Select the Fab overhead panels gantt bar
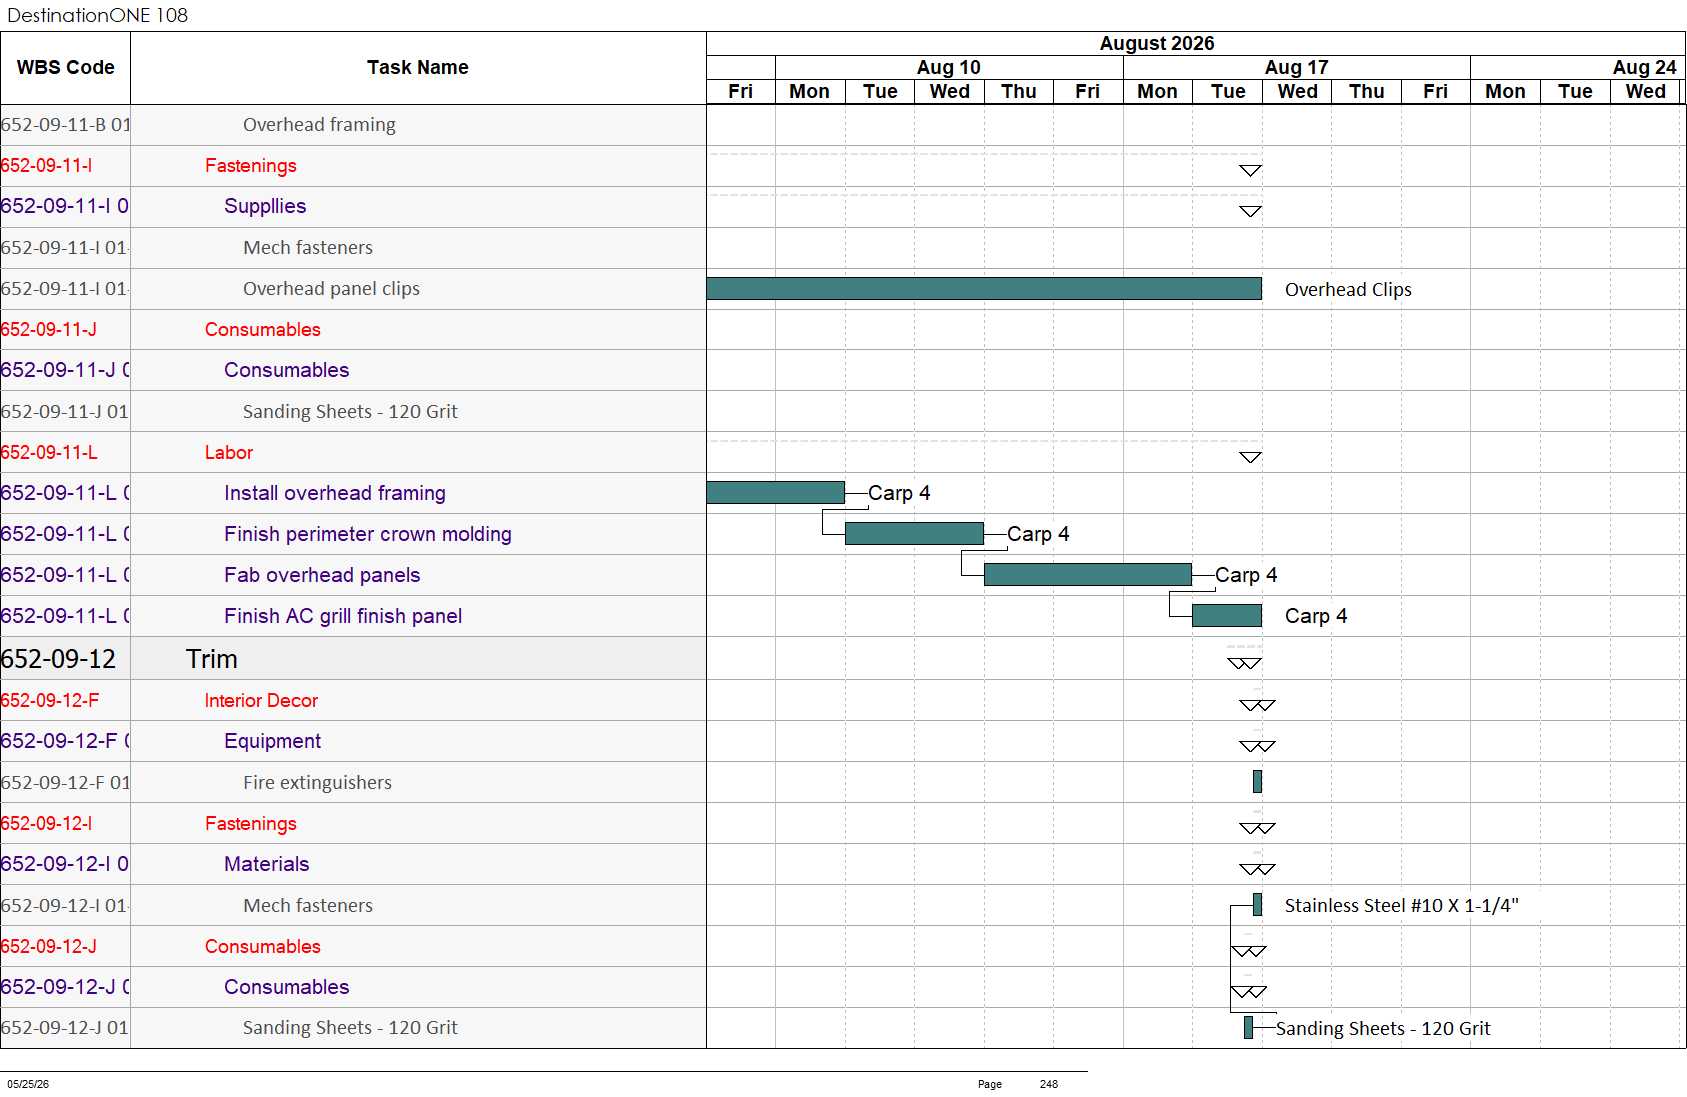Viewport: 1687px width, 1097px height. (1088, 575)
